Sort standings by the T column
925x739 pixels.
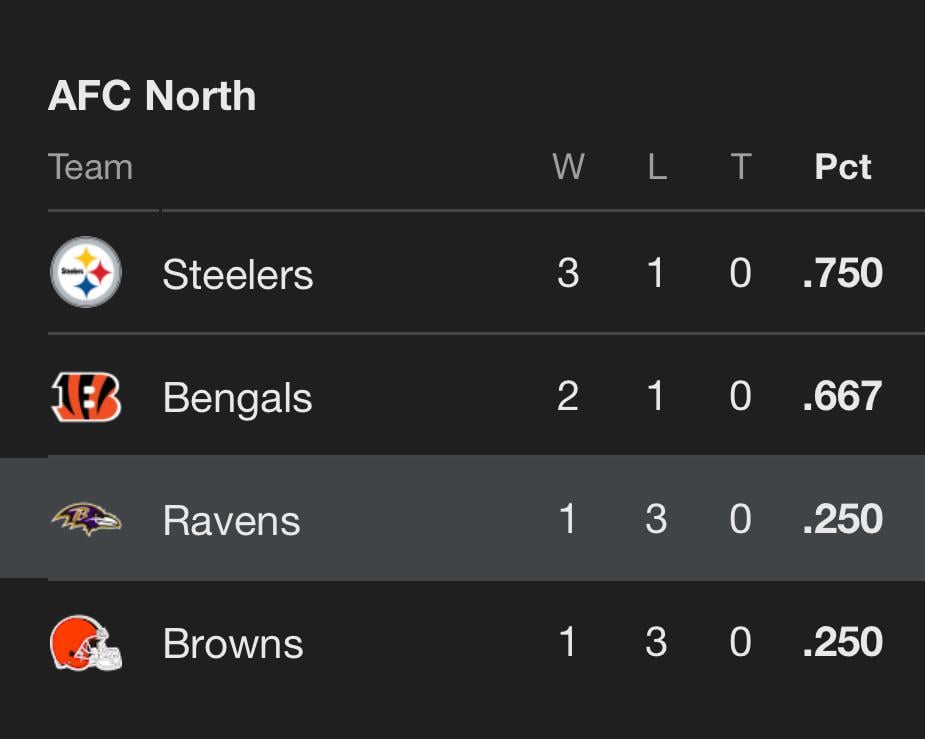tap(740, 167)
